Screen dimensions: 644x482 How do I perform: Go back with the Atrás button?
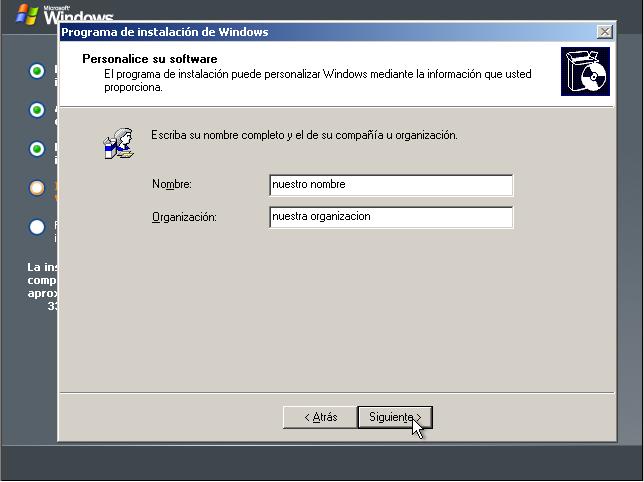pyautogui.click(x=320, y=417)
